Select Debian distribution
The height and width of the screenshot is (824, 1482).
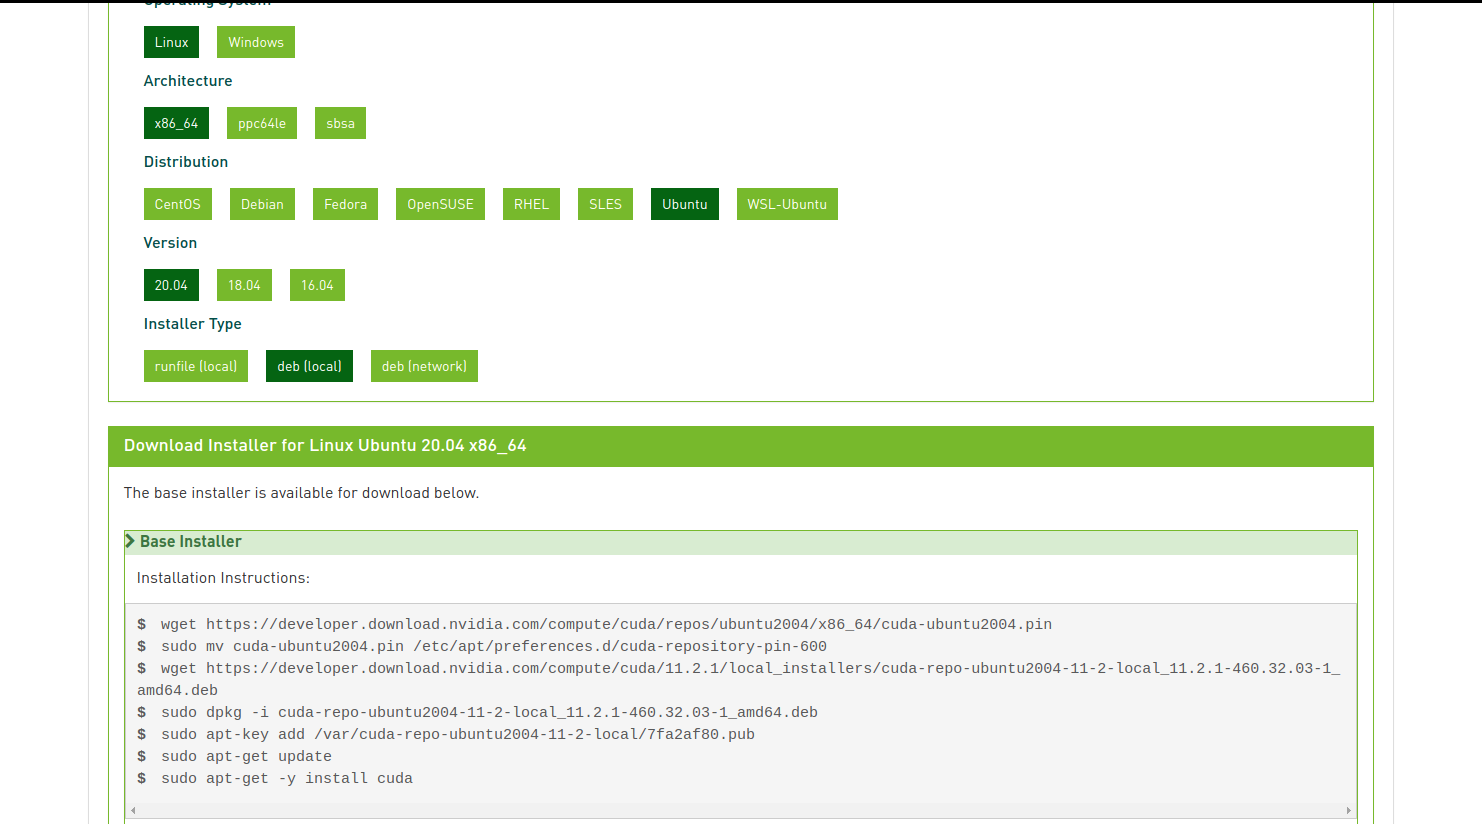[x=262, y=204]
